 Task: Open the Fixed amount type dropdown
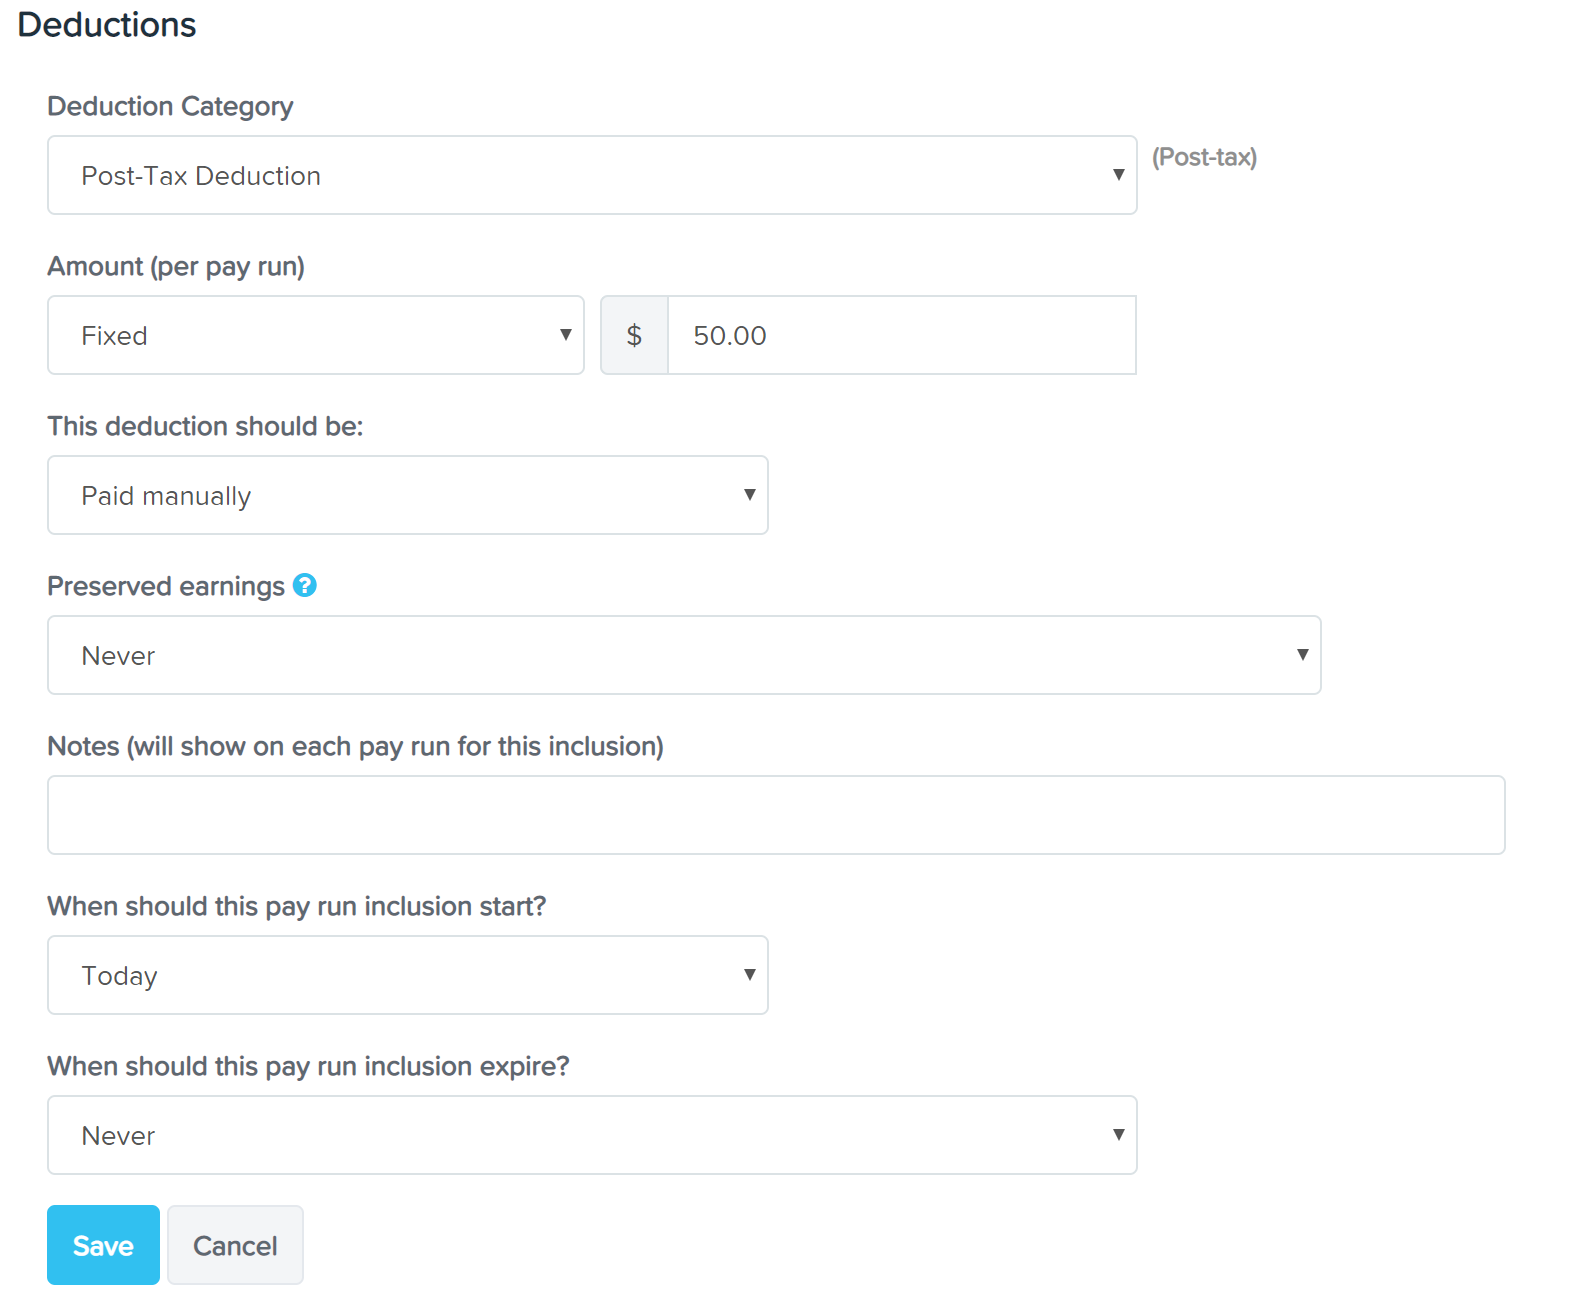point(316,335)
